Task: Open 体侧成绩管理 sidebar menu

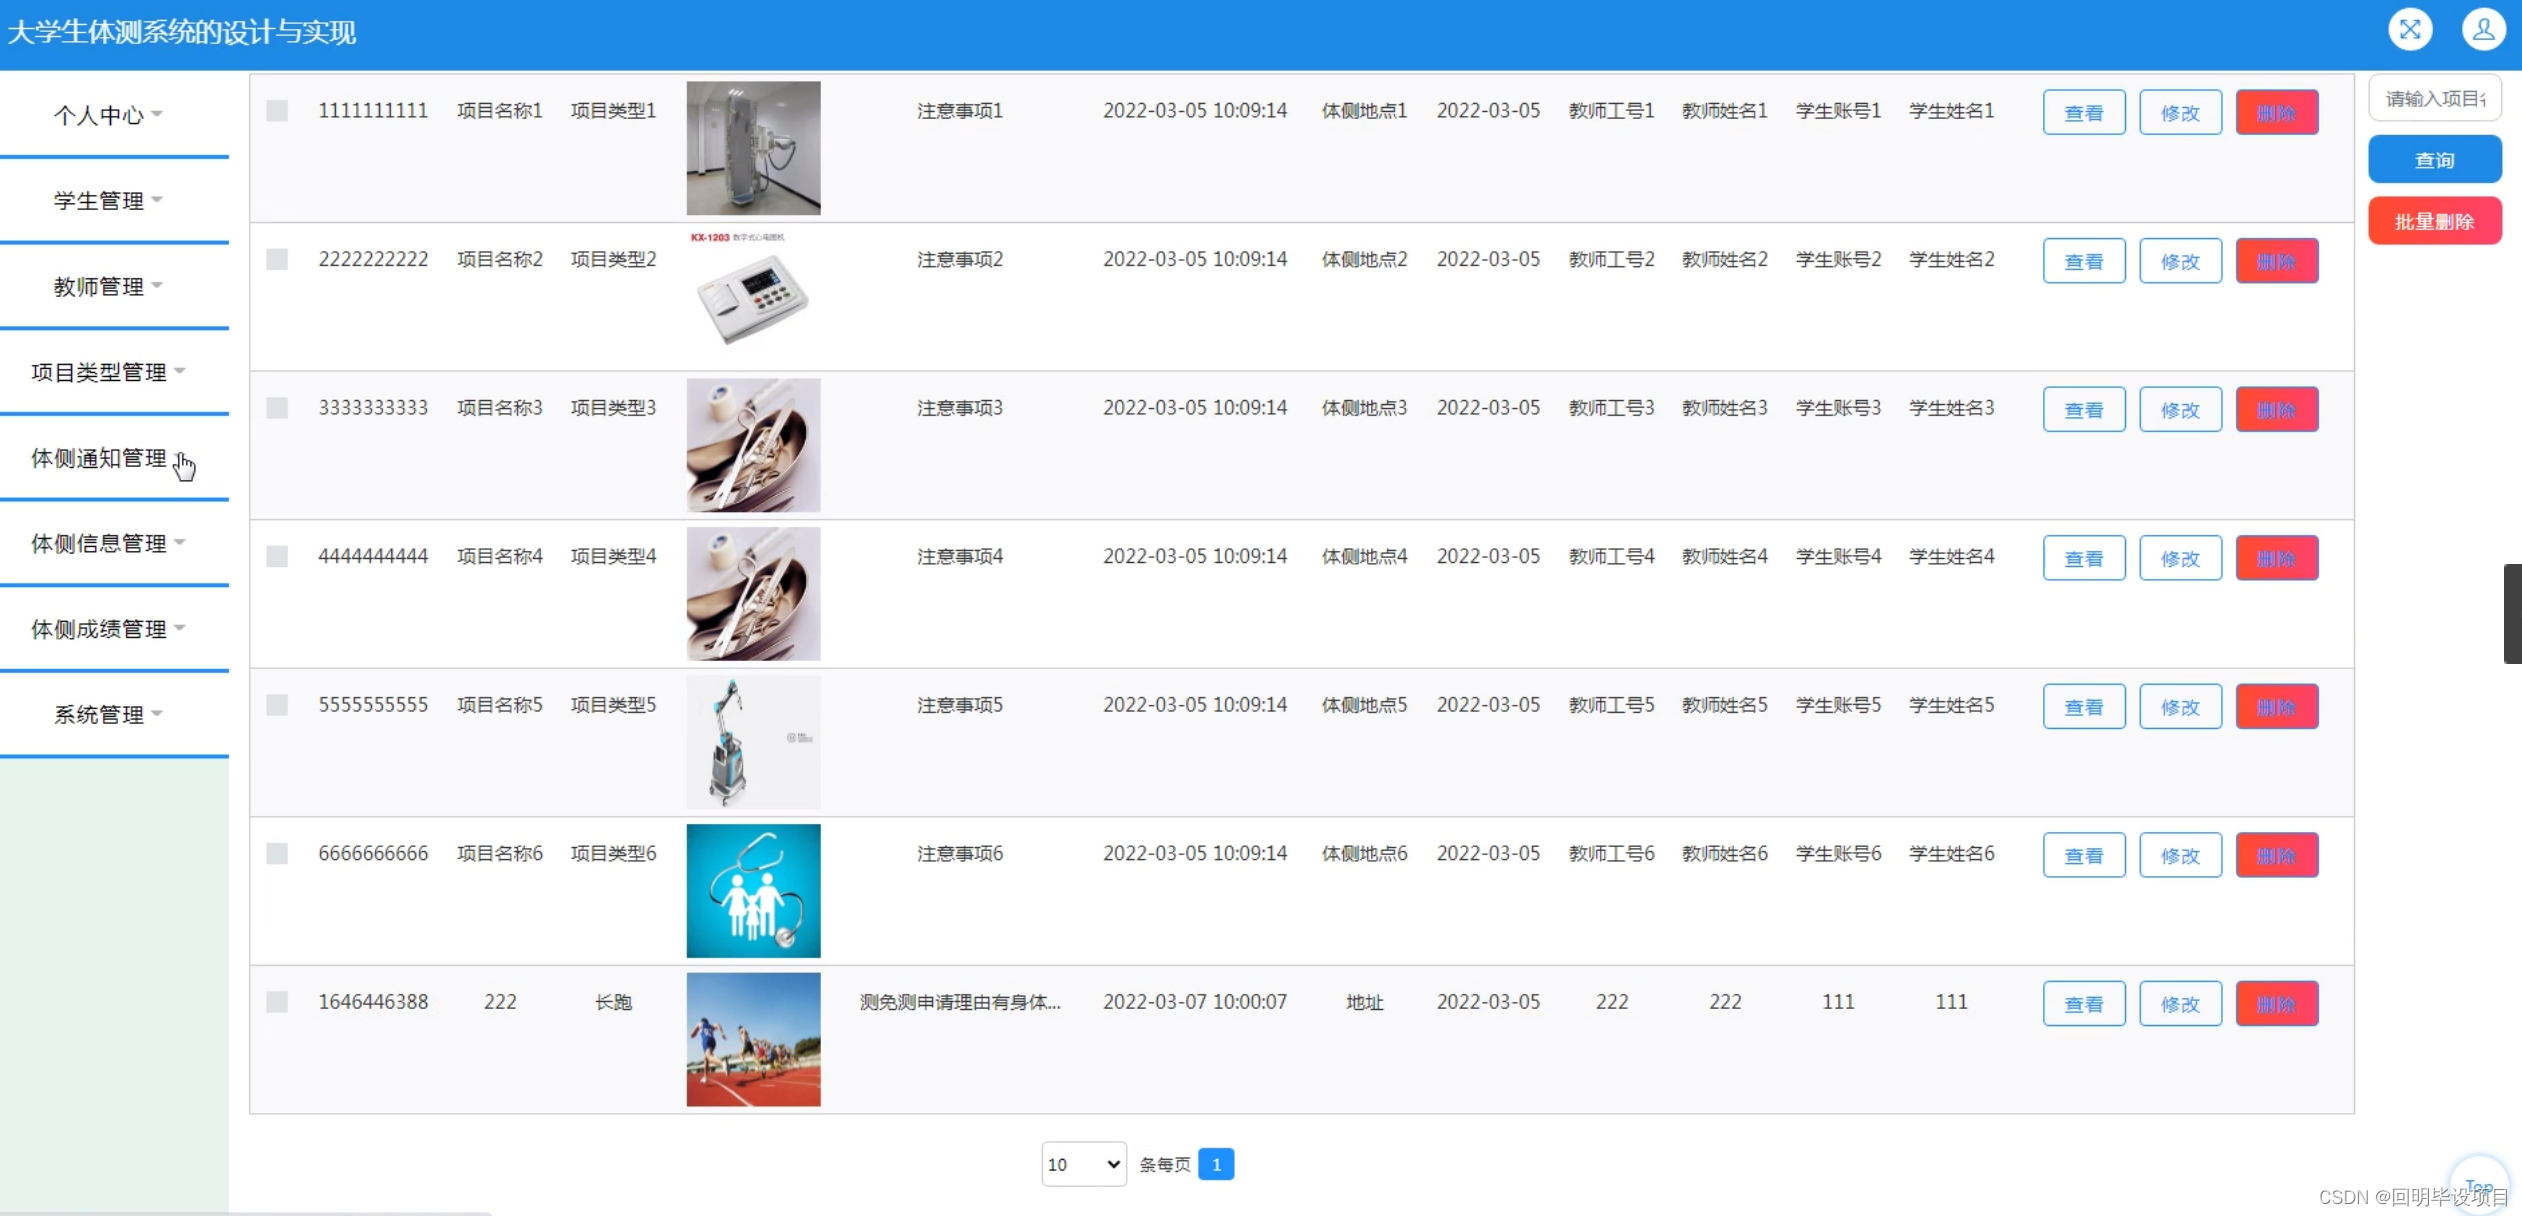Action: 98,629
